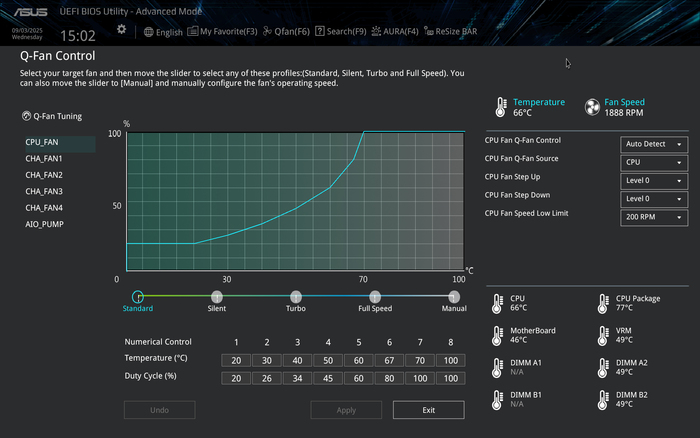
Task: Click the Exit button
Action: pos(428,410)
